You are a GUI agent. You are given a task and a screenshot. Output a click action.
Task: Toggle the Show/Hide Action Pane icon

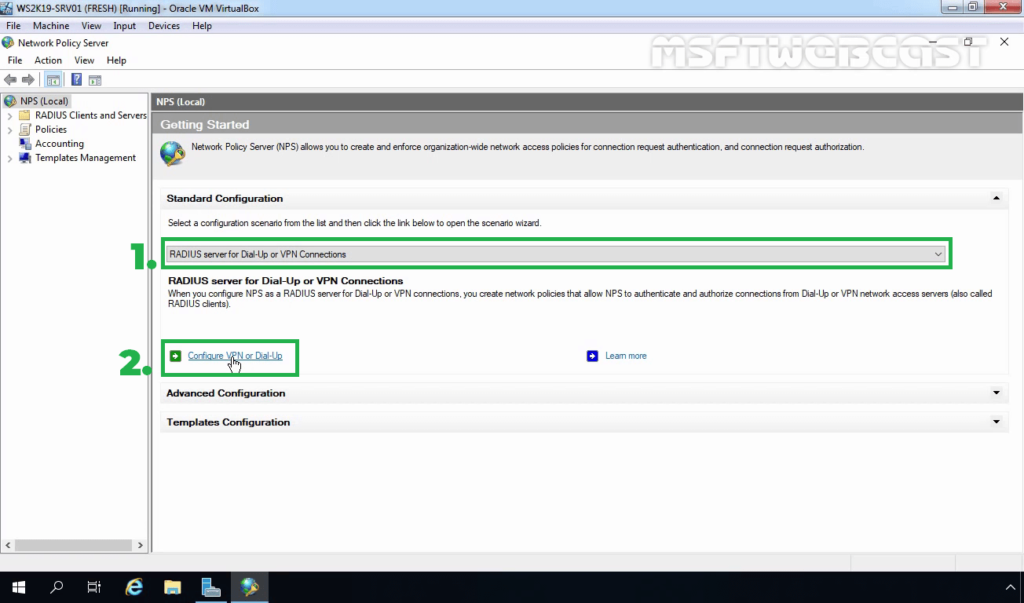[x=95, y=80]
